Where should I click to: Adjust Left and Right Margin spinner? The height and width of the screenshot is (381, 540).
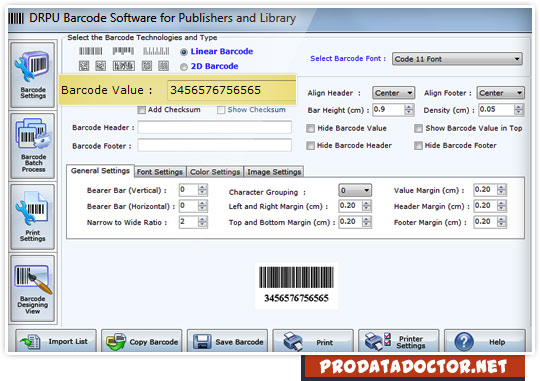click(366, 206)
